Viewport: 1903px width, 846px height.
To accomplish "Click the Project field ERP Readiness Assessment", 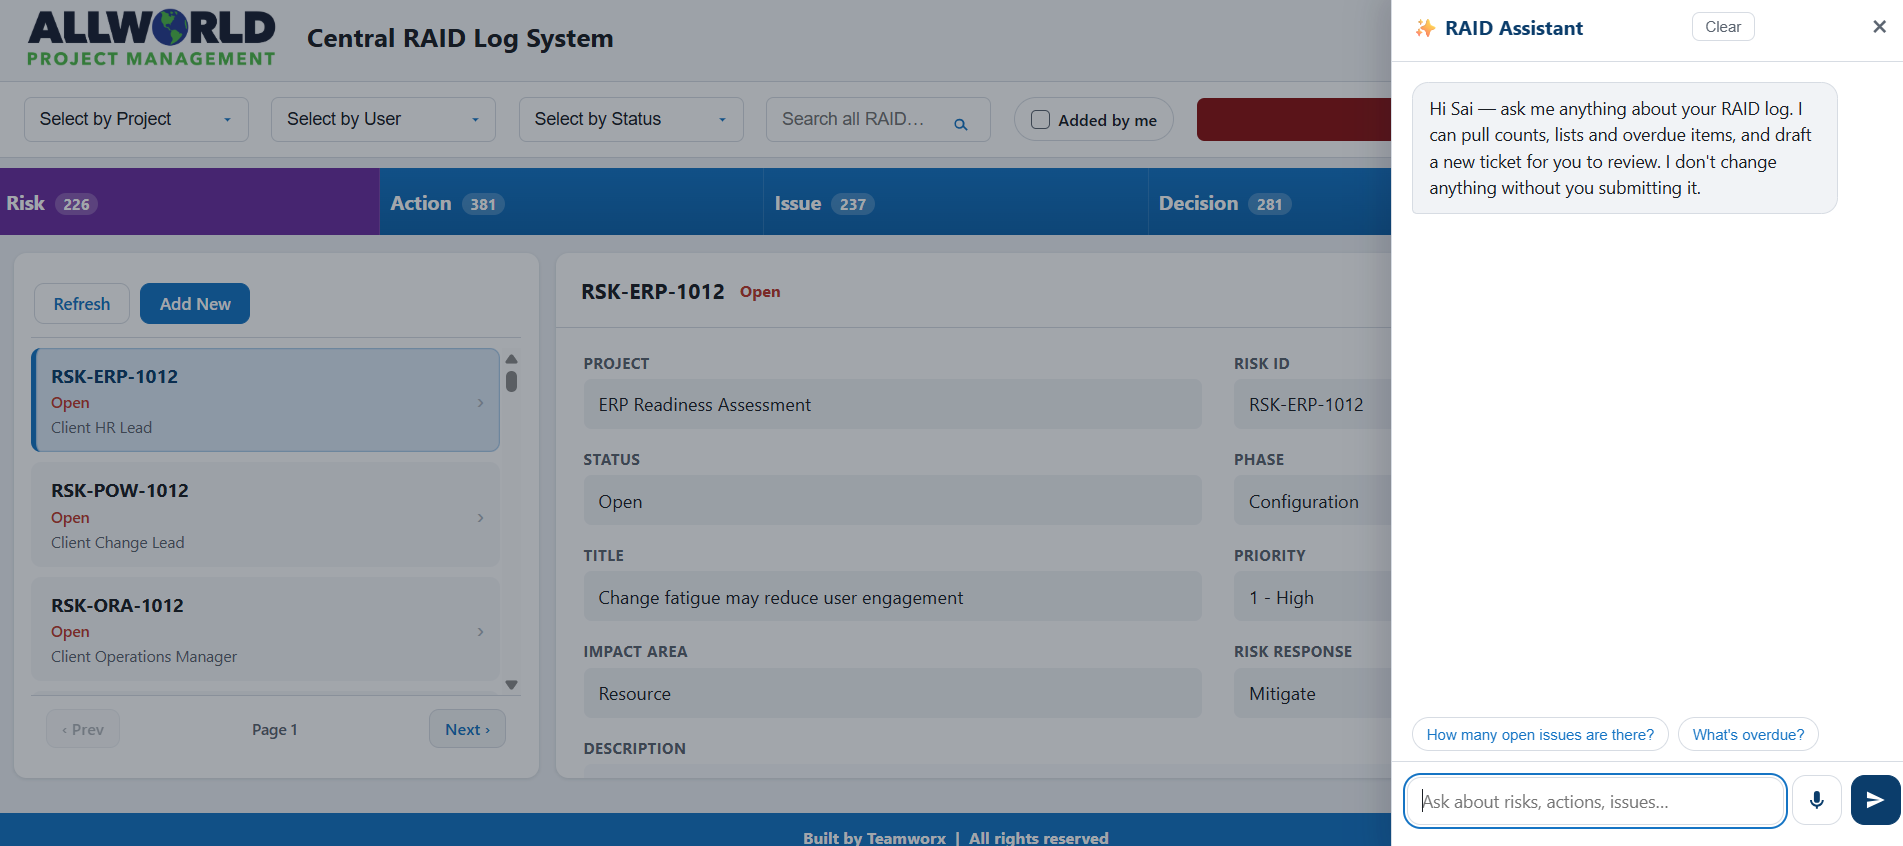I will pos(892,404).
